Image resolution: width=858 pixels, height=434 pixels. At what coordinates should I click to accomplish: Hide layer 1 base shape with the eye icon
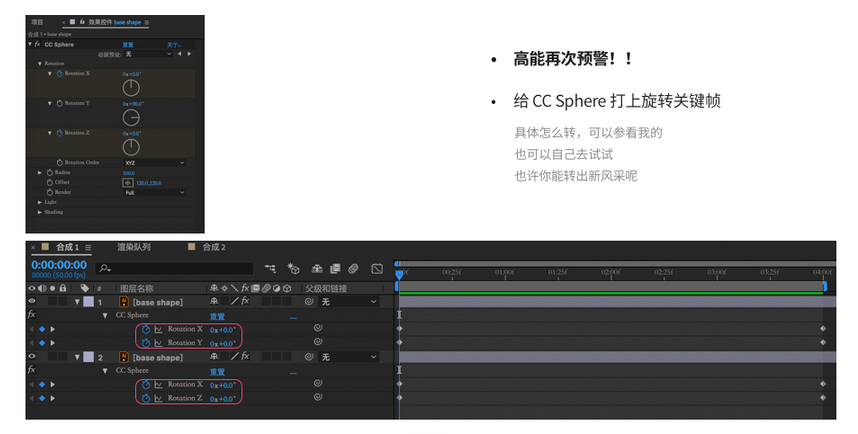click(32, 301)
